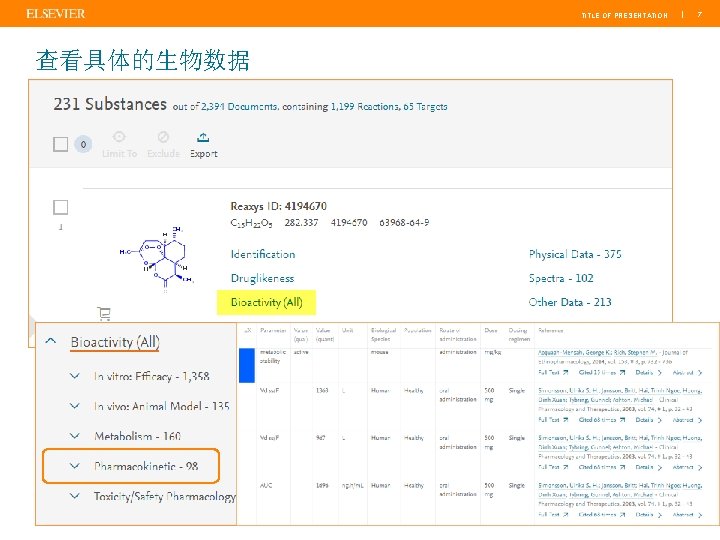The width and height of the screenshot is (720, 540).
Task: Select In vivo: Animal Model - 135 label
Action: click(162, 406)
